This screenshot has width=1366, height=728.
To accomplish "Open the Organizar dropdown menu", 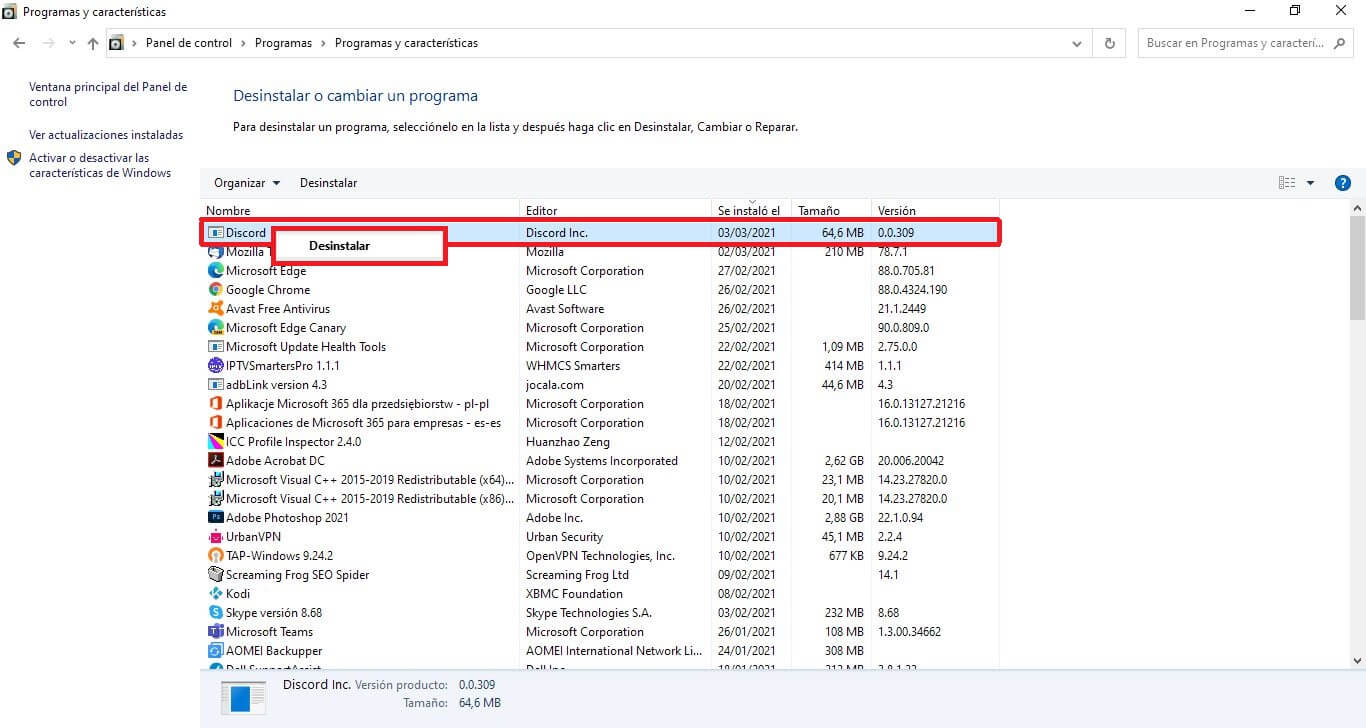I will click(247, 183).
